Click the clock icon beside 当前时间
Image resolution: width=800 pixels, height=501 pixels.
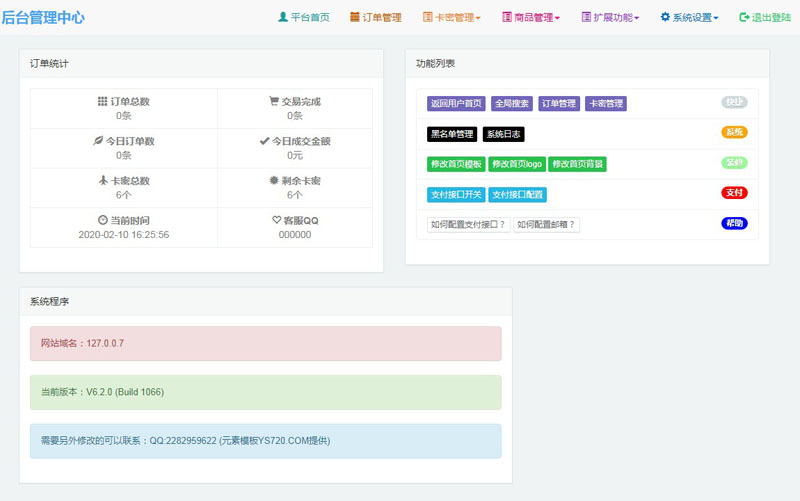[103, 220]
